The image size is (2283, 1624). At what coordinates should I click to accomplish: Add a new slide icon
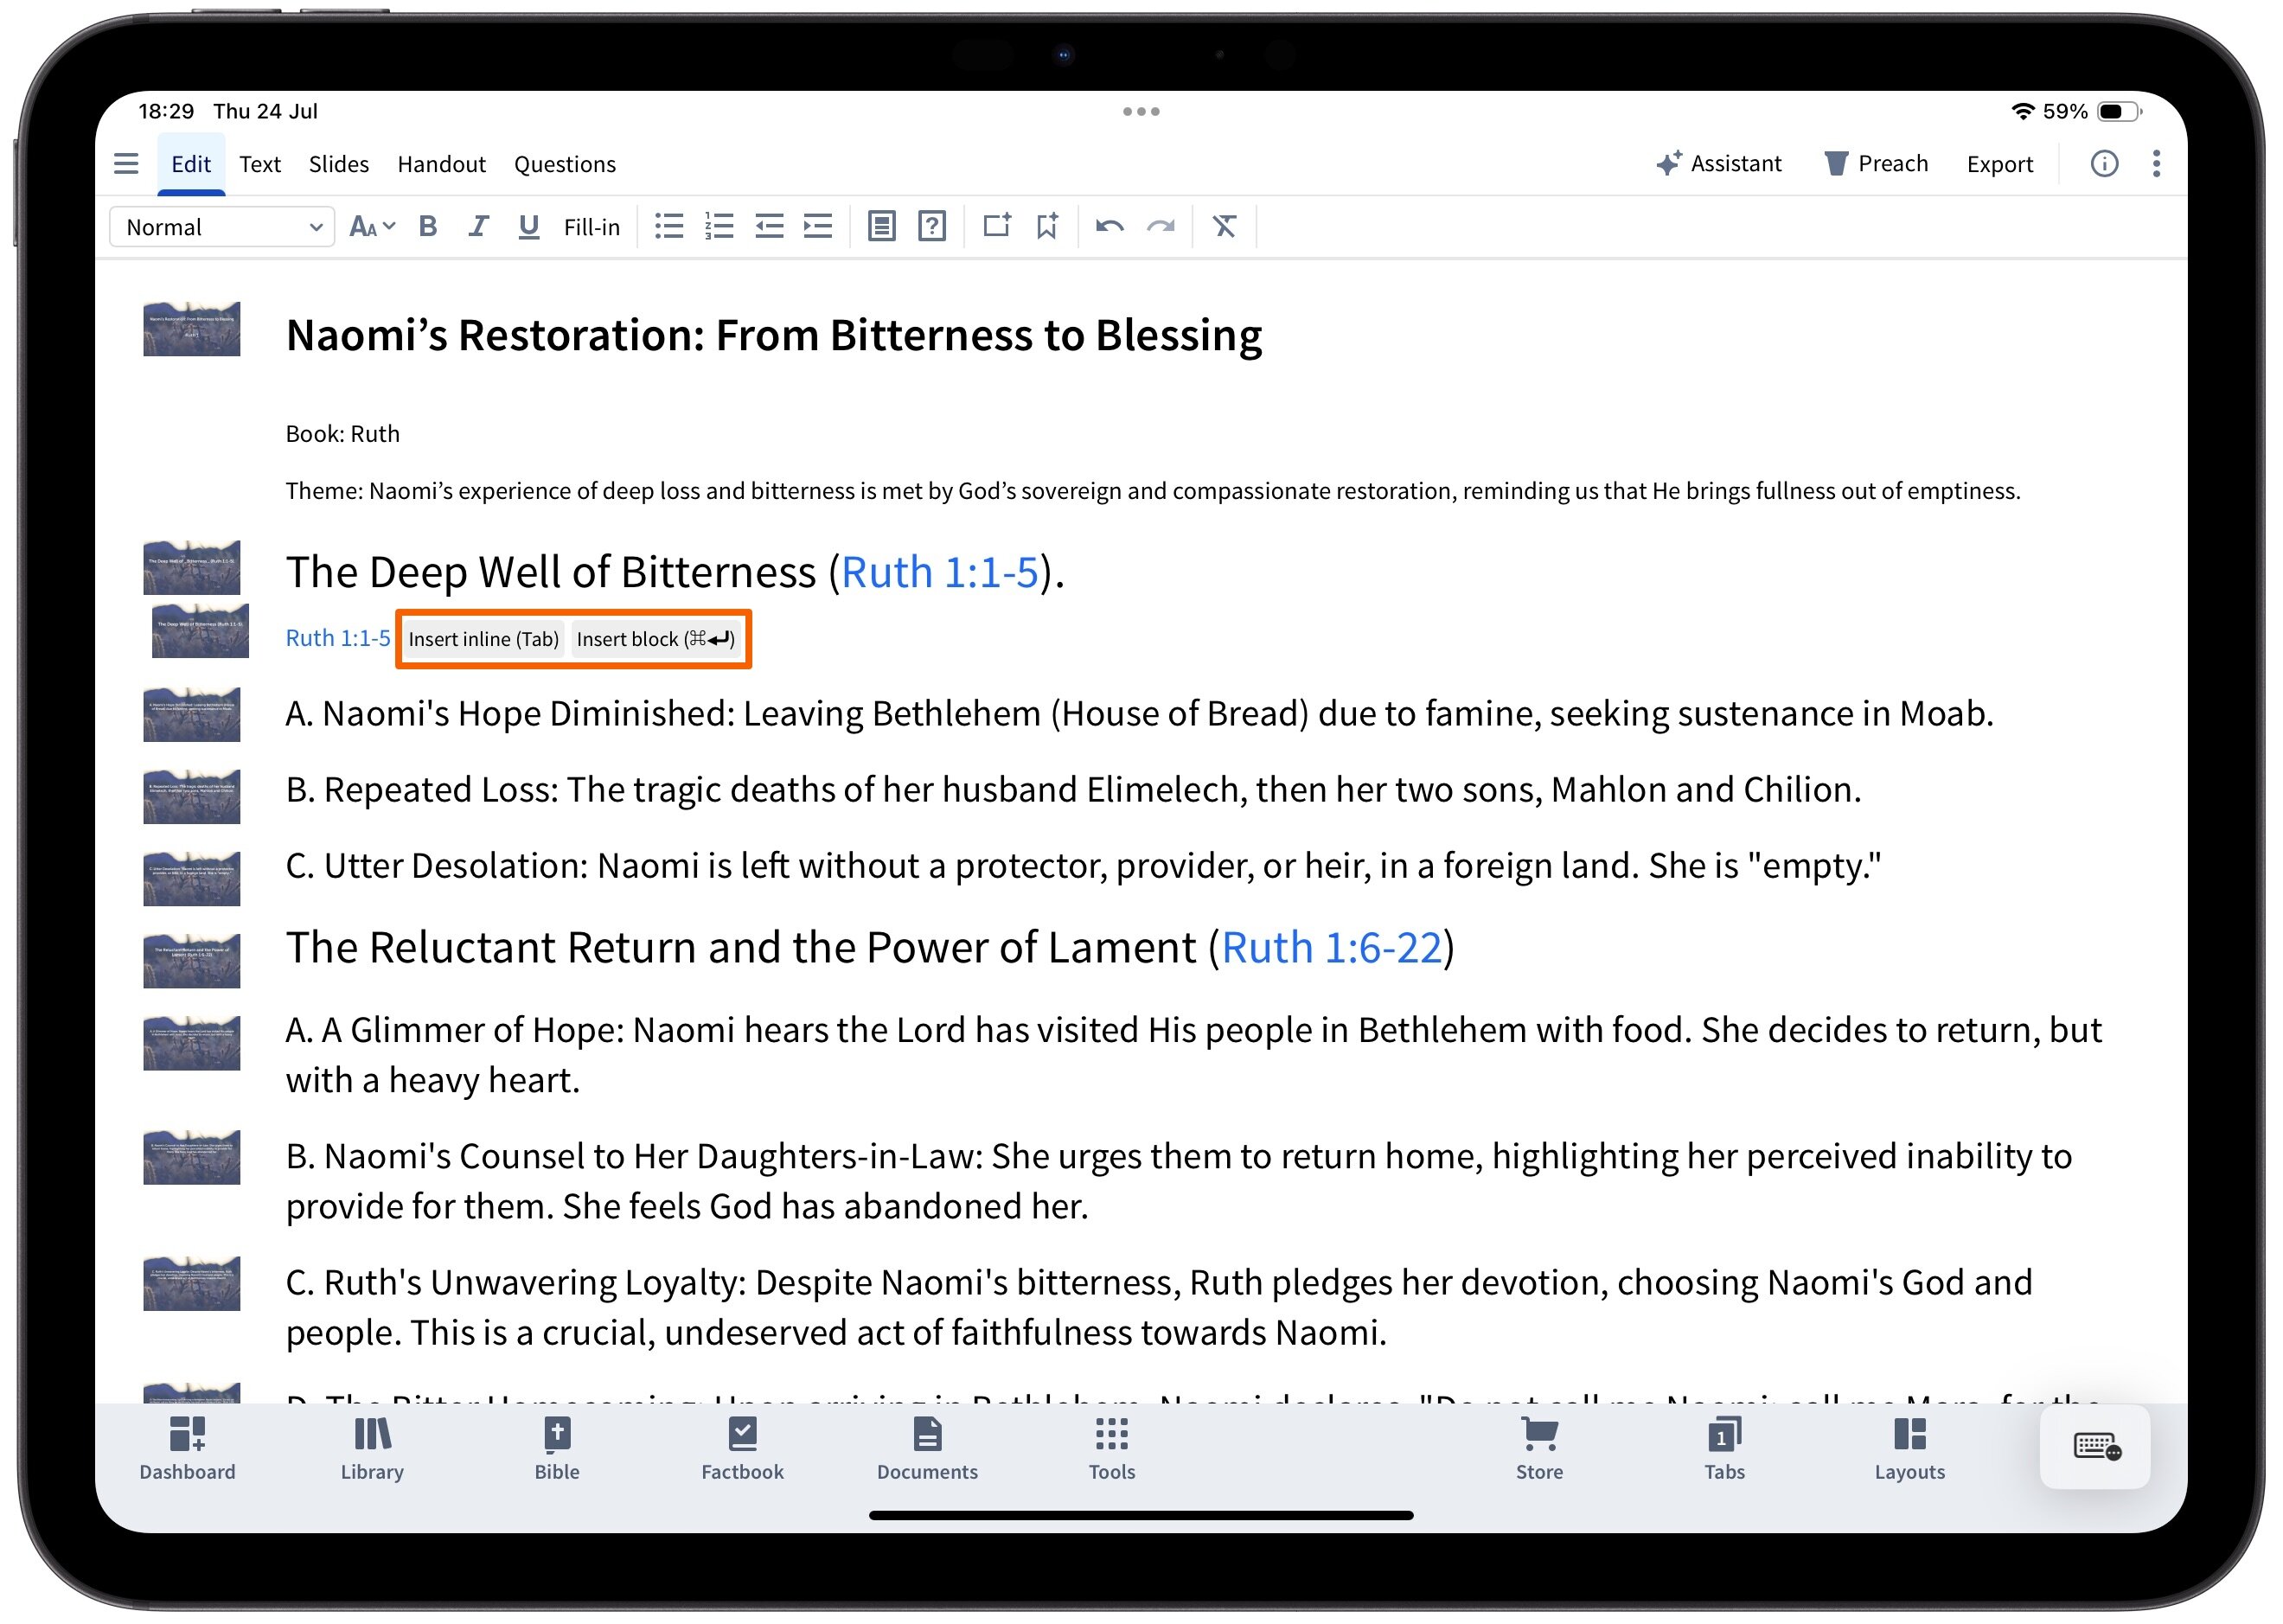(x=996, y=226)
